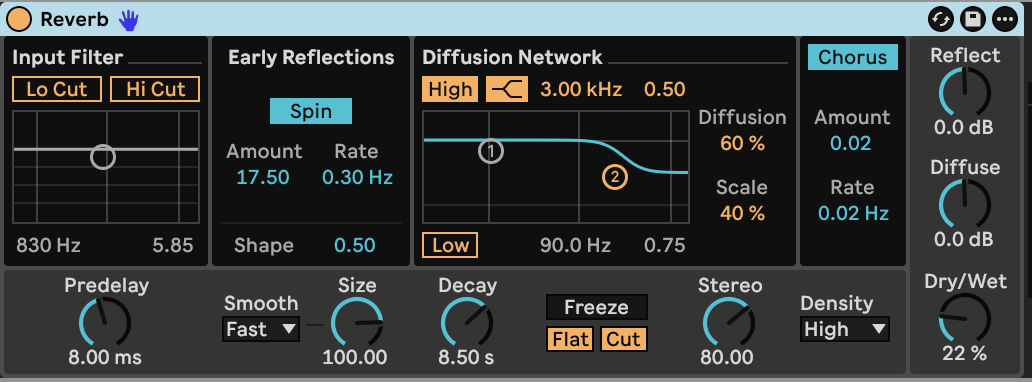1032x382 pixels.
Task: Toggle the Reverb device activator button
Action: 18,19
